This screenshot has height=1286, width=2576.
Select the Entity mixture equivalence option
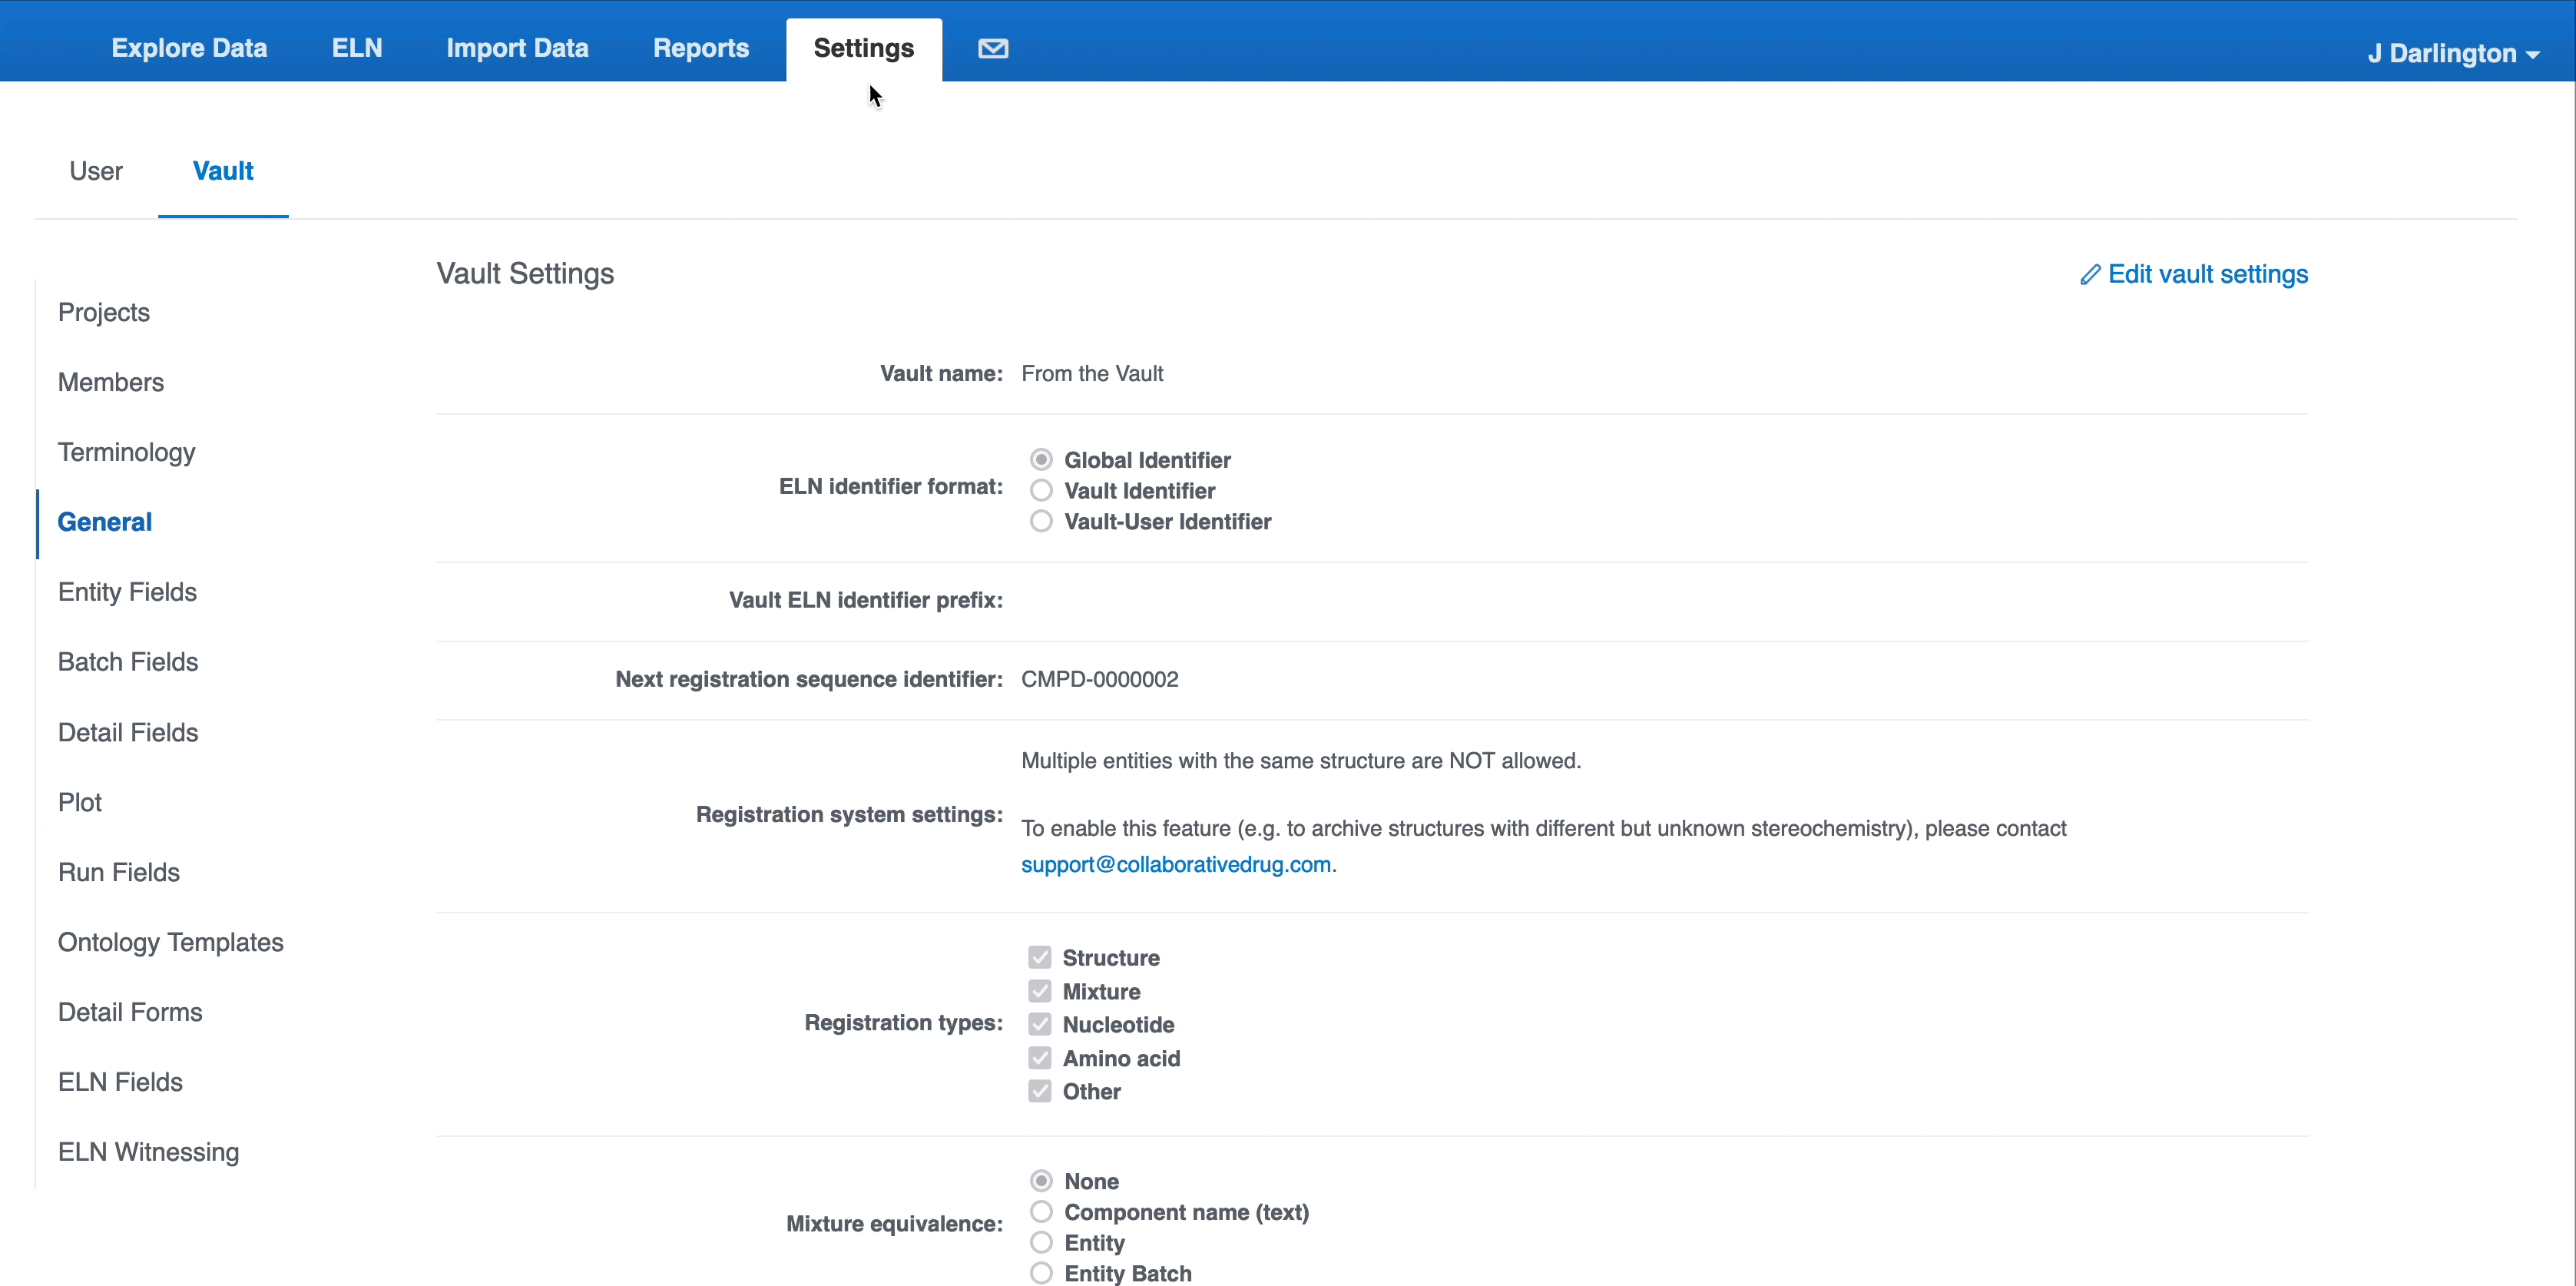pyautogui.click(x=1041, y=1243)
